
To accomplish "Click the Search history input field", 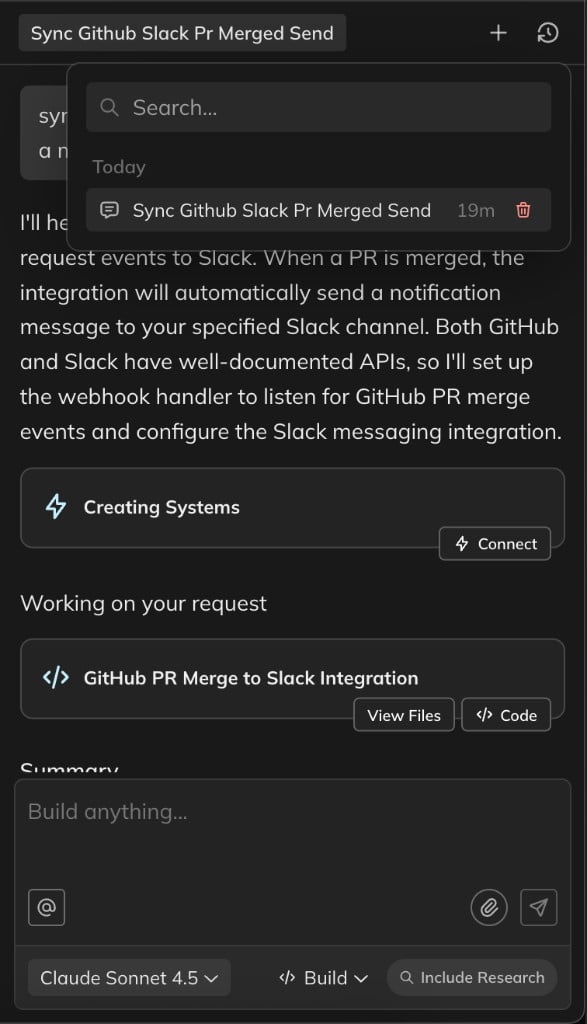I will point(319,108).
